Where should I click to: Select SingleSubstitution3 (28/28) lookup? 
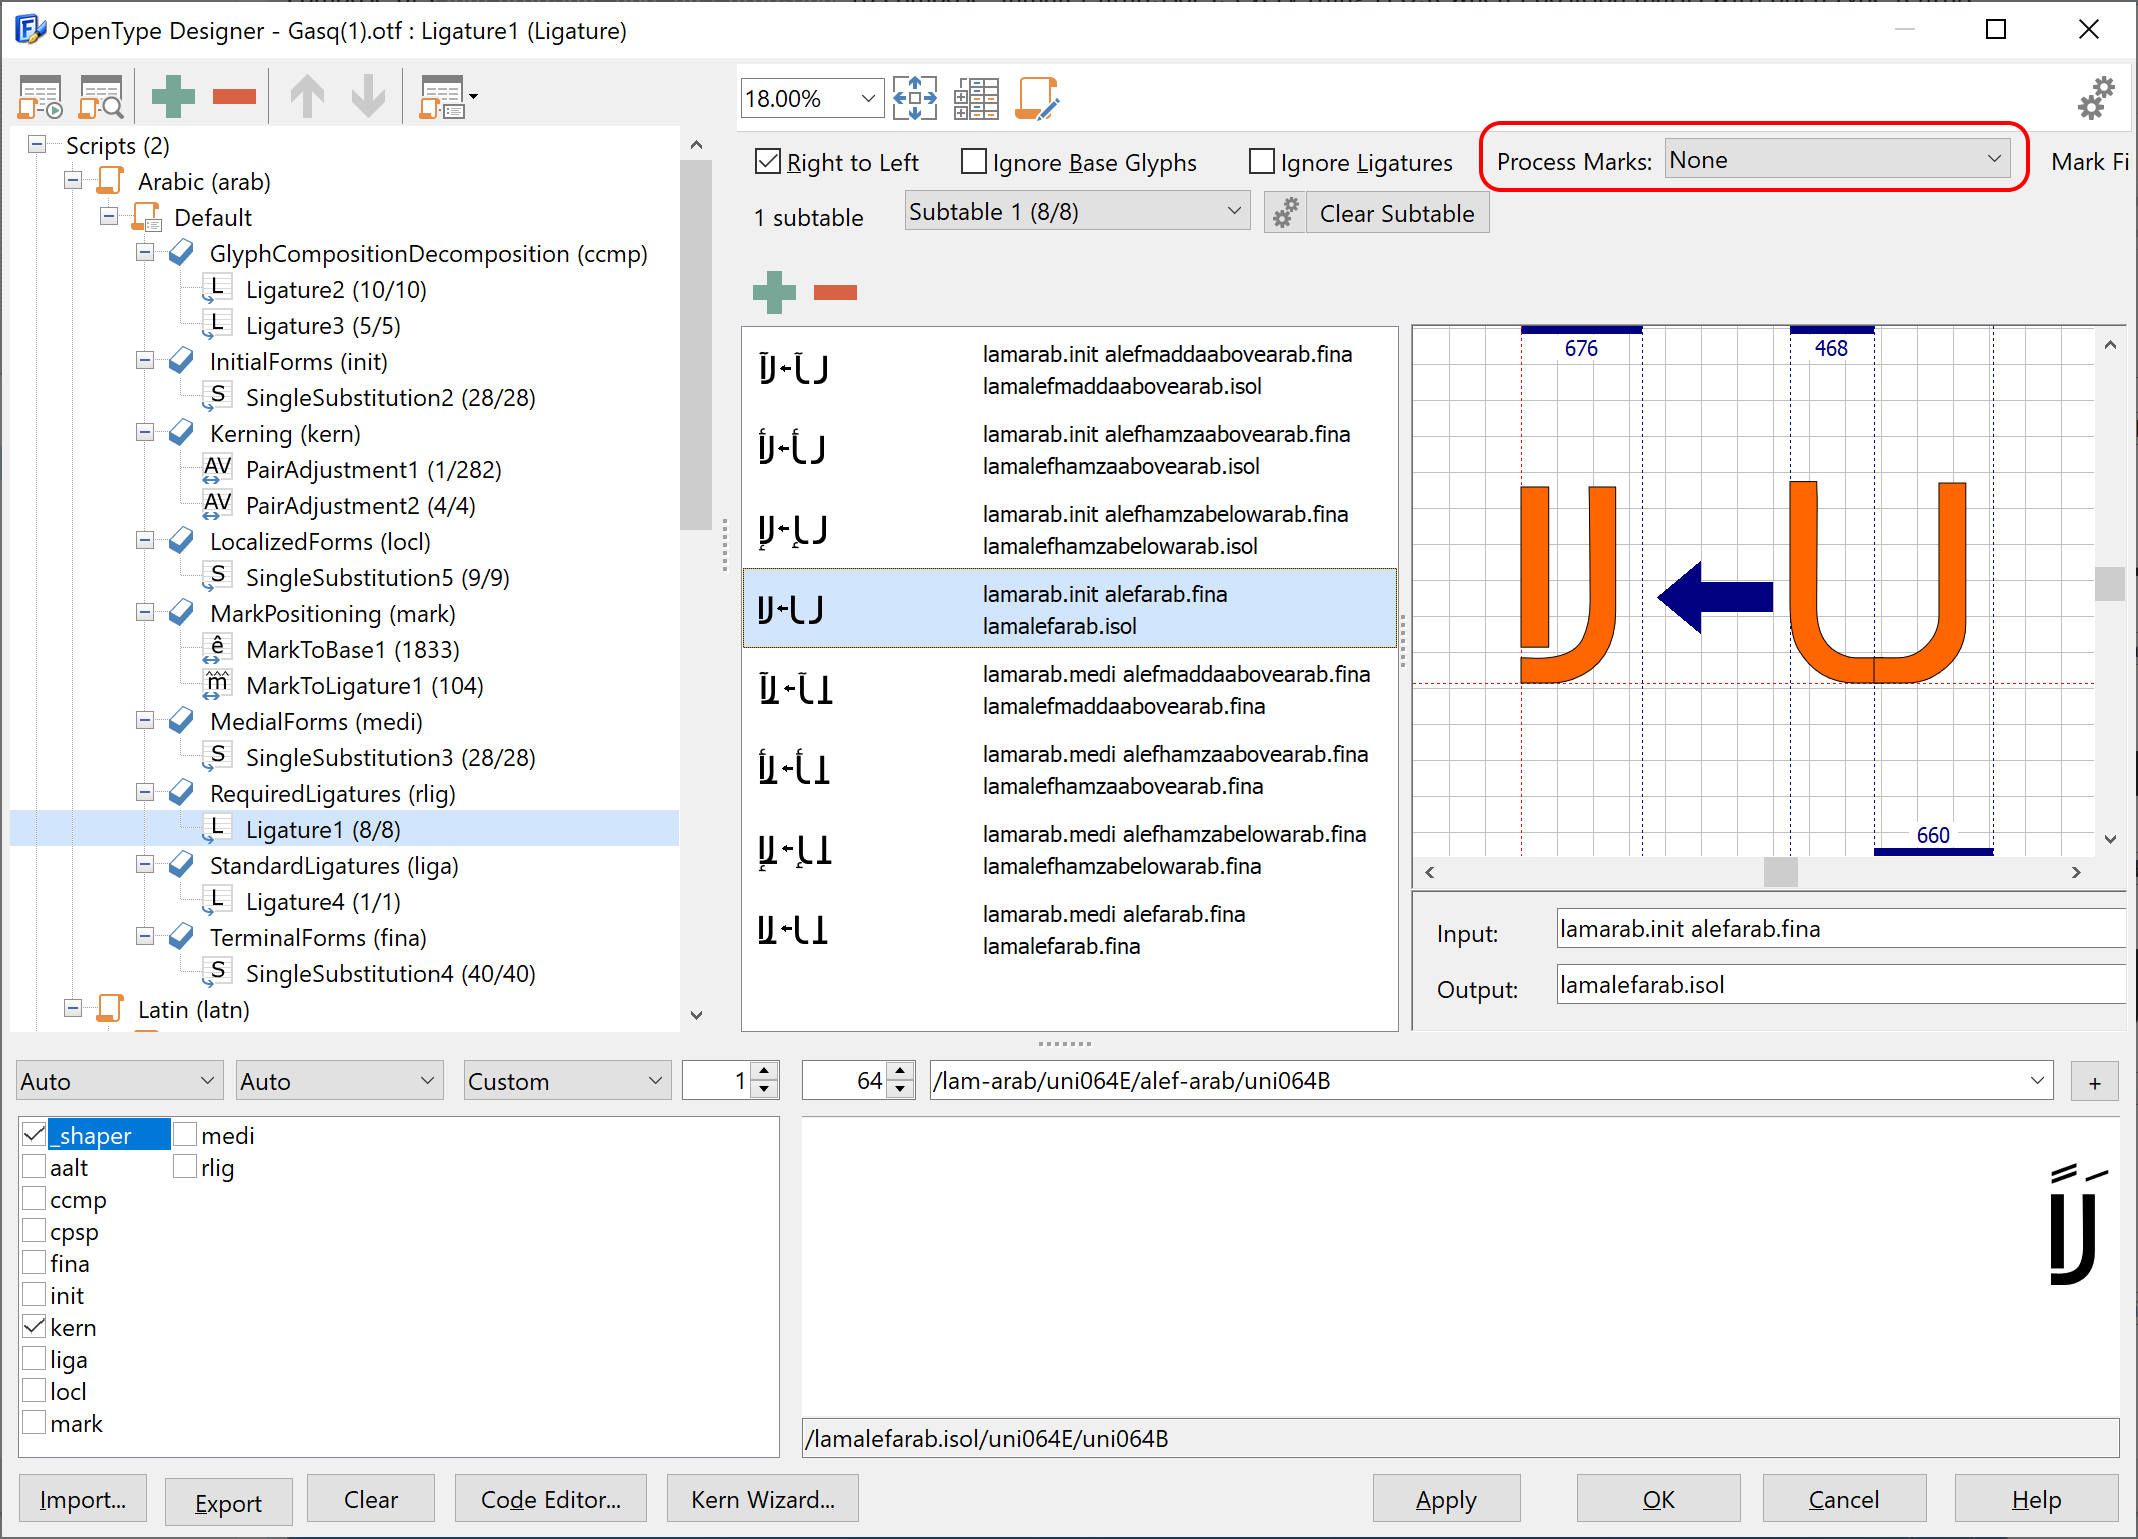coord(391,757)
